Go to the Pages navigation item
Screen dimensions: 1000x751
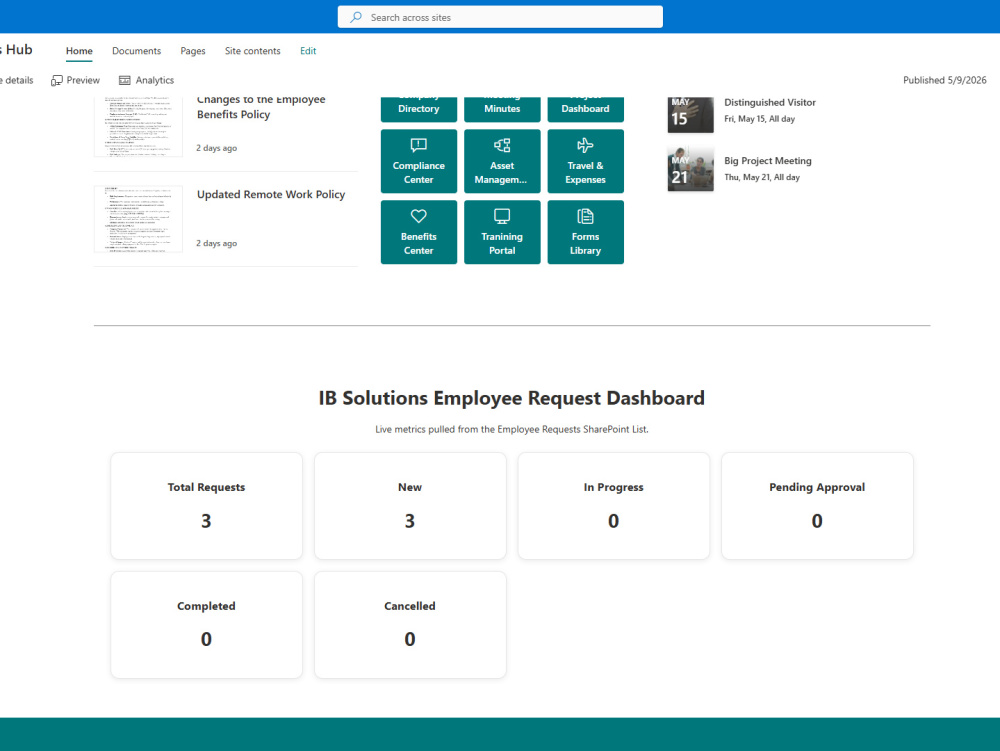click(x=193, y=51)
